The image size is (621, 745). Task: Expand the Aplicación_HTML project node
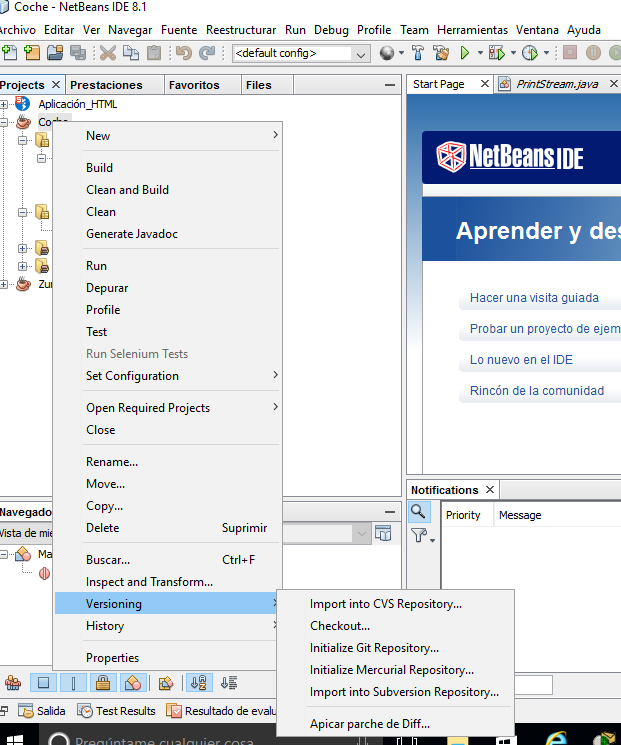tap(5, 104)
